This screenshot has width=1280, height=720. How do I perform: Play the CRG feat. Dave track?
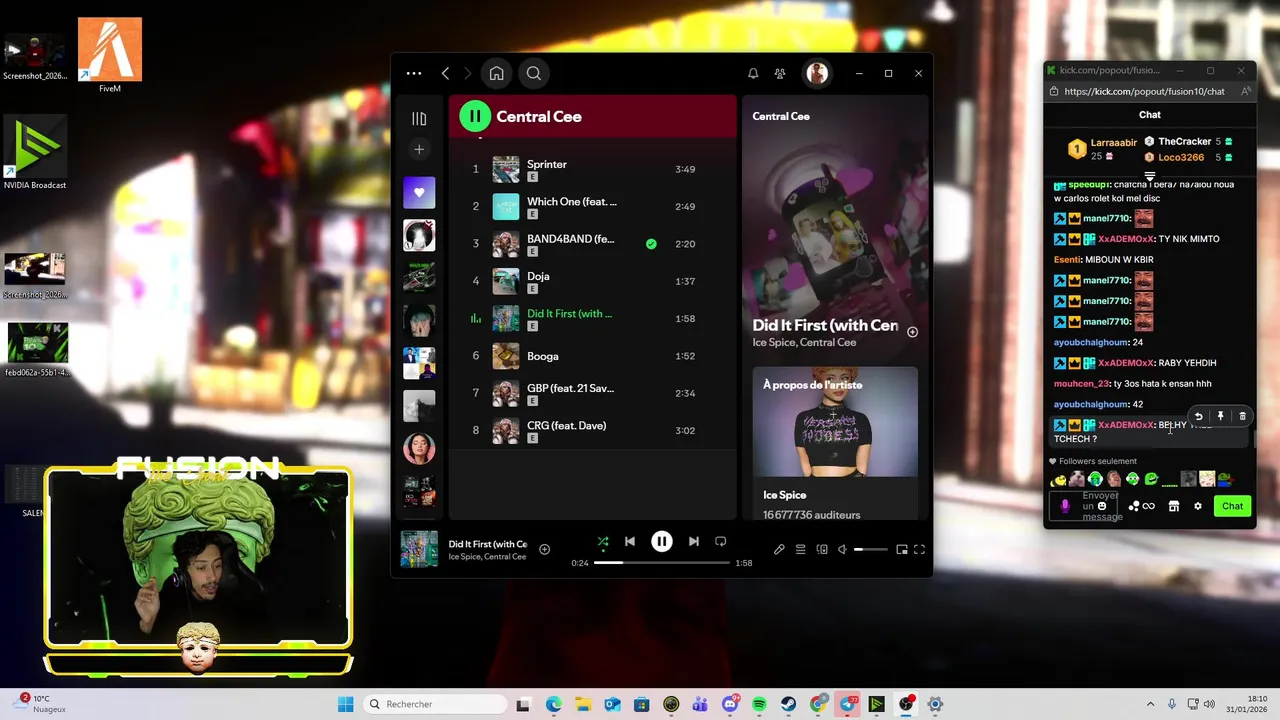coord(593,431)
